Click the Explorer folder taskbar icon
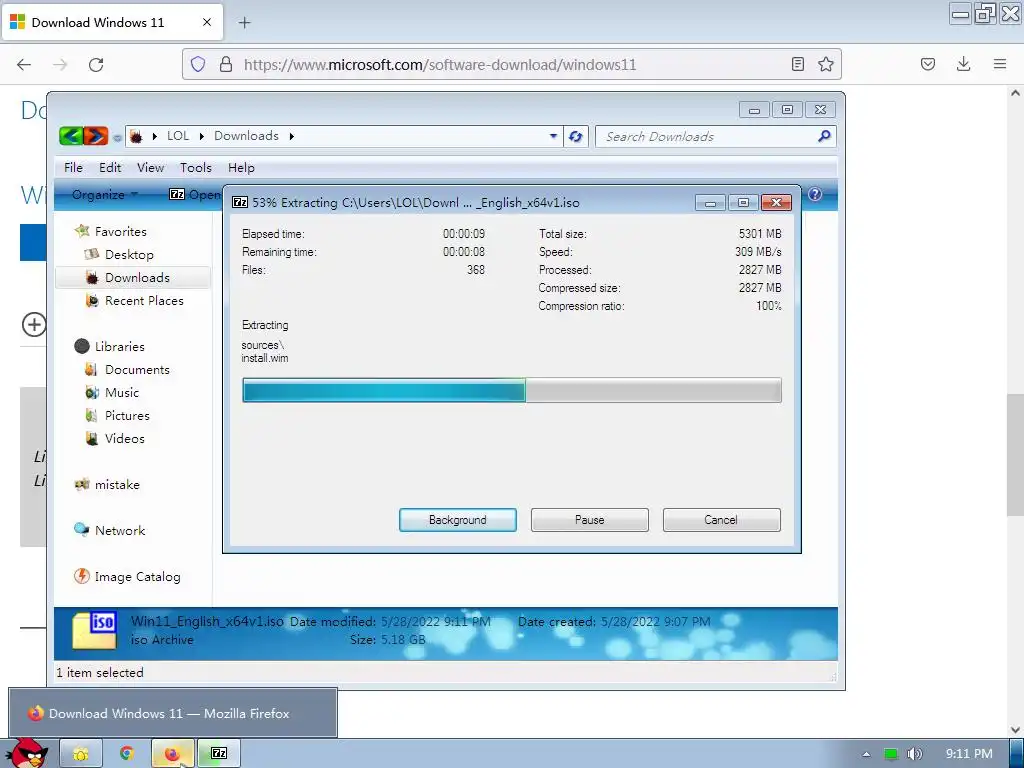 tap(81, 754)
